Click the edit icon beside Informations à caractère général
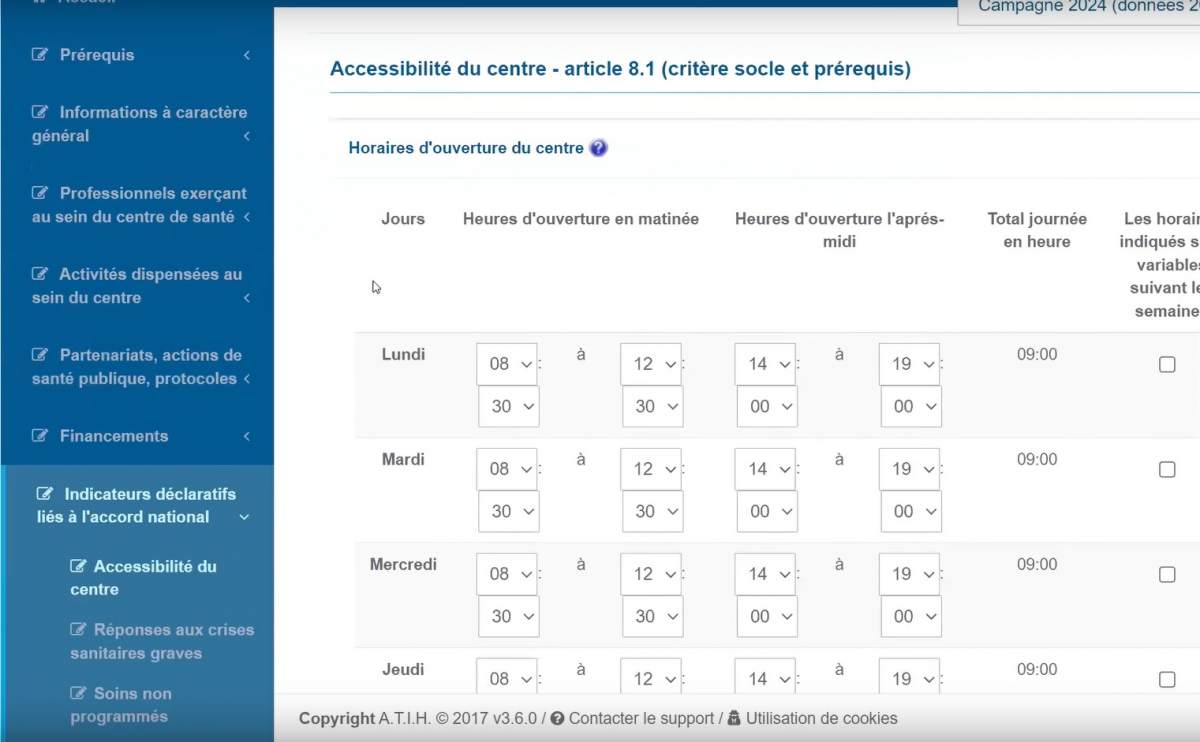Screen dimensions: 1200x742 (40, 112)
